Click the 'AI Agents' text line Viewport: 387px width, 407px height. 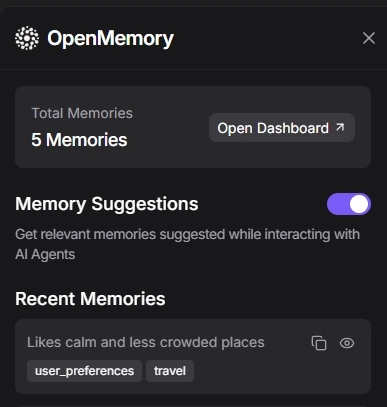[45, 254]
